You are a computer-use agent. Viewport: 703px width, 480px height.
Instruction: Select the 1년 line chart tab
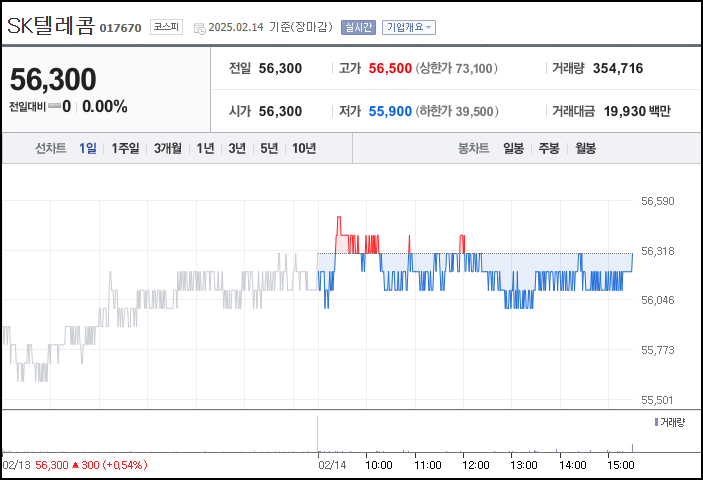coord(205,148)
